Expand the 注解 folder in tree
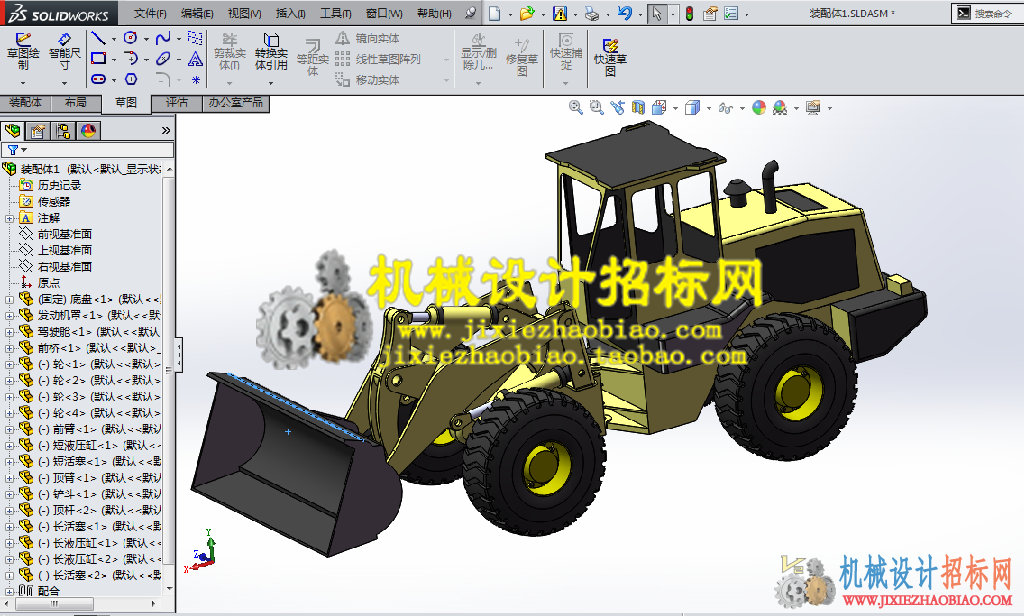 [9, 218]
